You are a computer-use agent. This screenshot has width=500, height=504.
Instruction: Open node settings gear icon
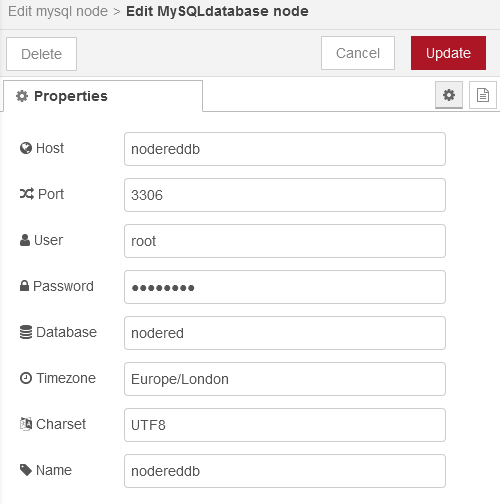click(x=449, y=95)
